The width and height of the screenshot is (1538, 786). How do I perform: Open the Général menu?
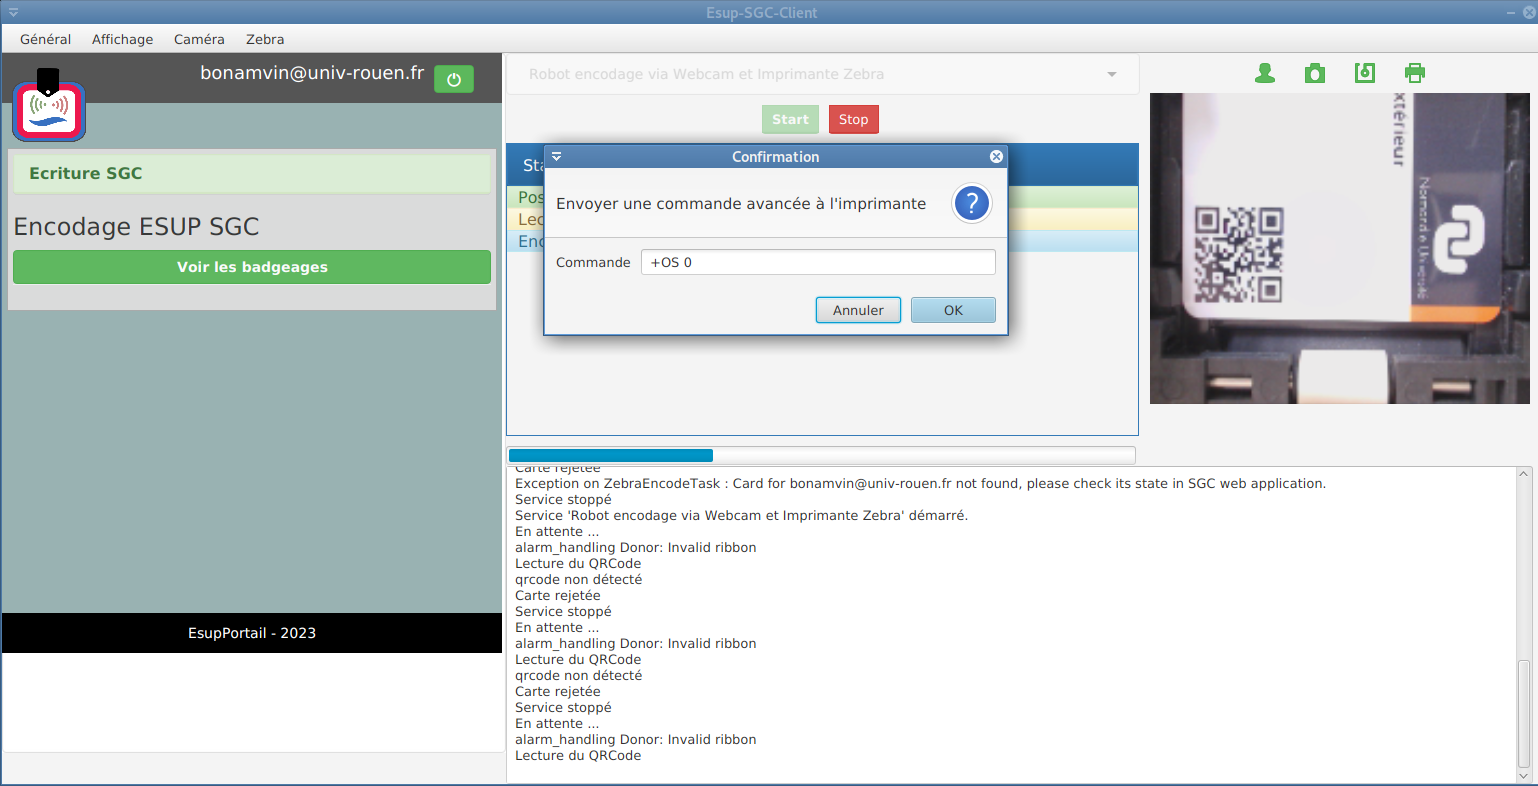click(x=45, y=39)
